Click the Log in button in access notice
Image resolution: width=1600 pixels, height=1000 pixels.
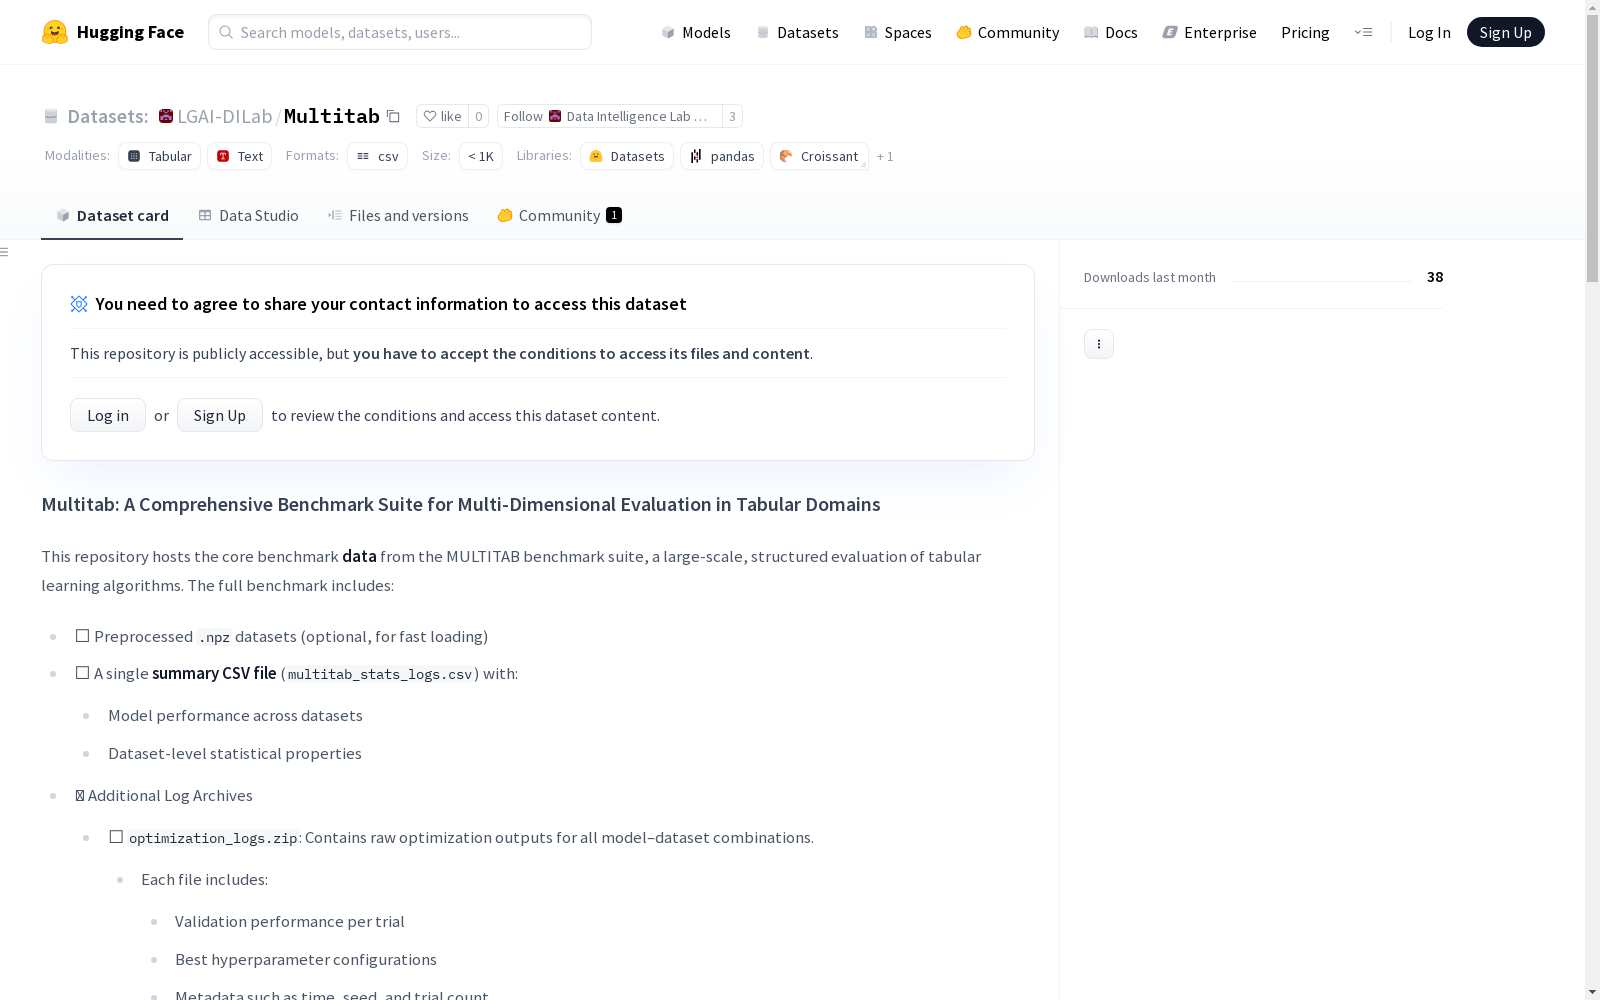click(x=108, y=415)
